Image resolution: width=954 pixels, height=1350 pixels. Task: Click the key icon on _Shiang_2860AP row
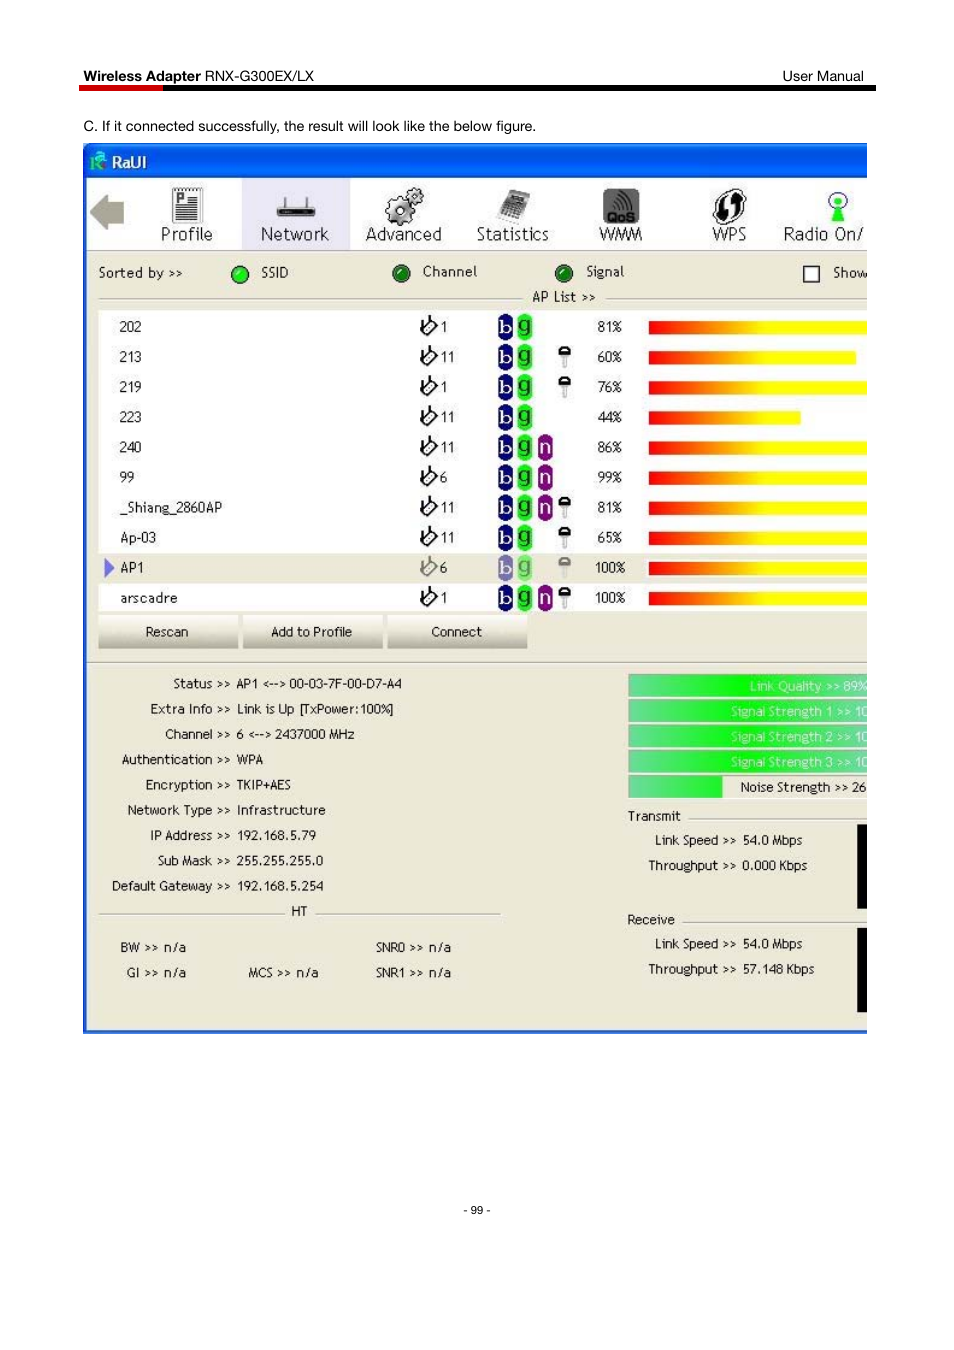565,507
